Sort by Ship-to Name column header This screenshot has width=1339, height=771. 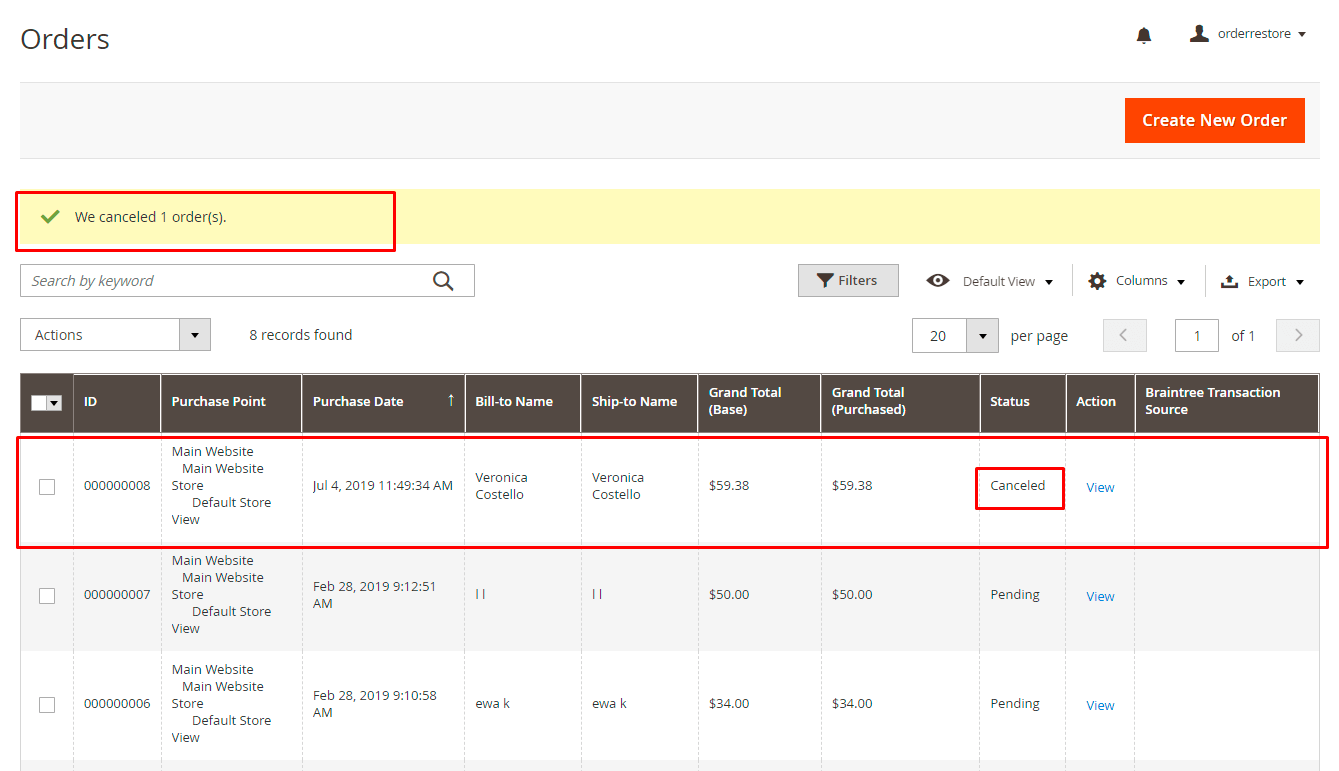click(639, 402)
